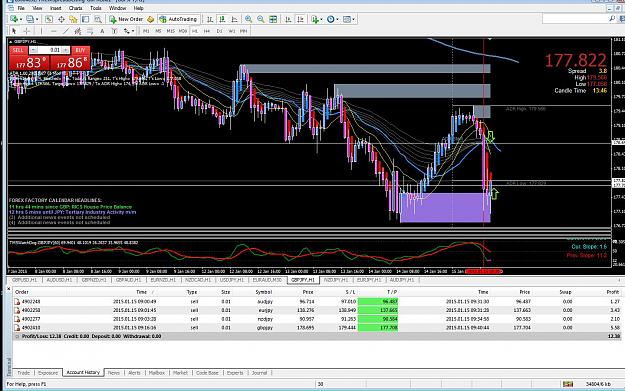Select the Crosshair tool

pos(27,31)
